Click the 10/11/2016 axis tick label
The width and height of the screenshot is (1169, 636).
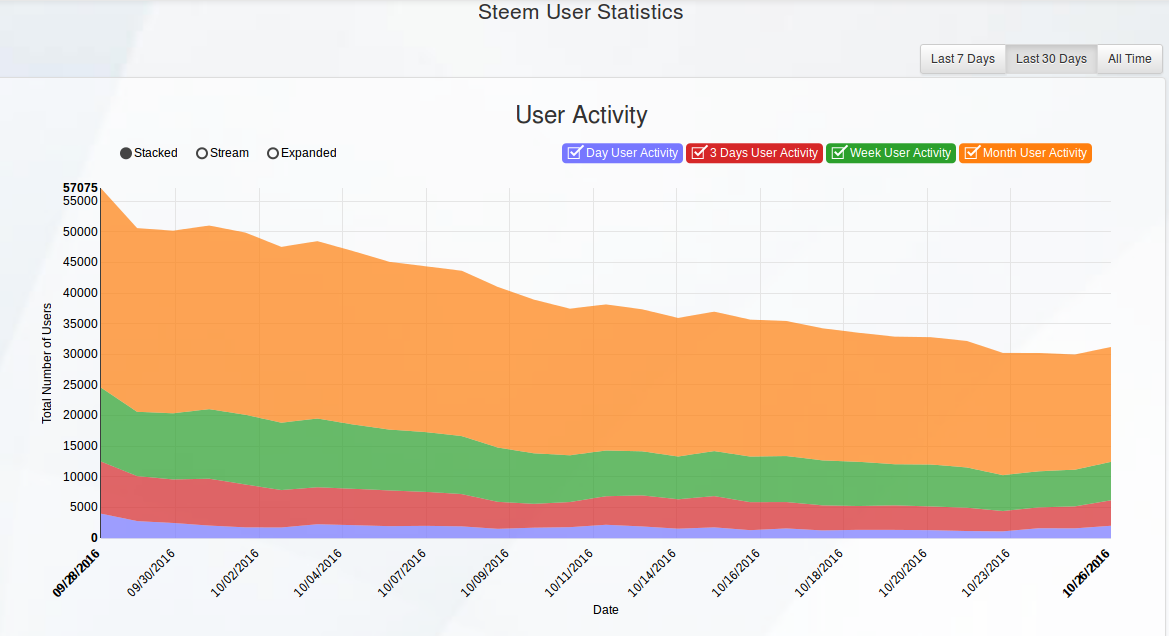[568, 573]
